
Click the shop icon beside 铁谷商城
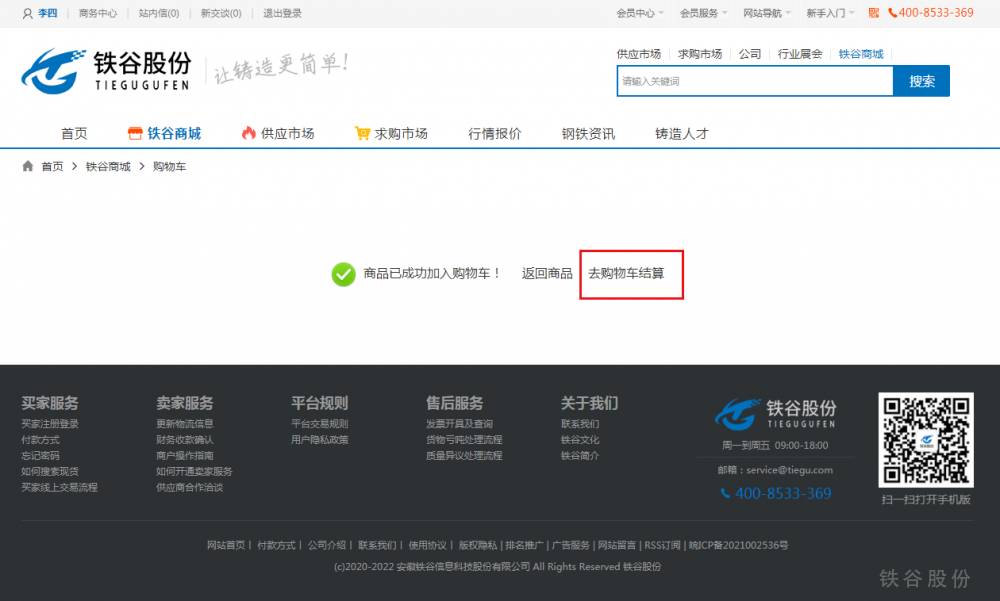(x=135, y=133)
